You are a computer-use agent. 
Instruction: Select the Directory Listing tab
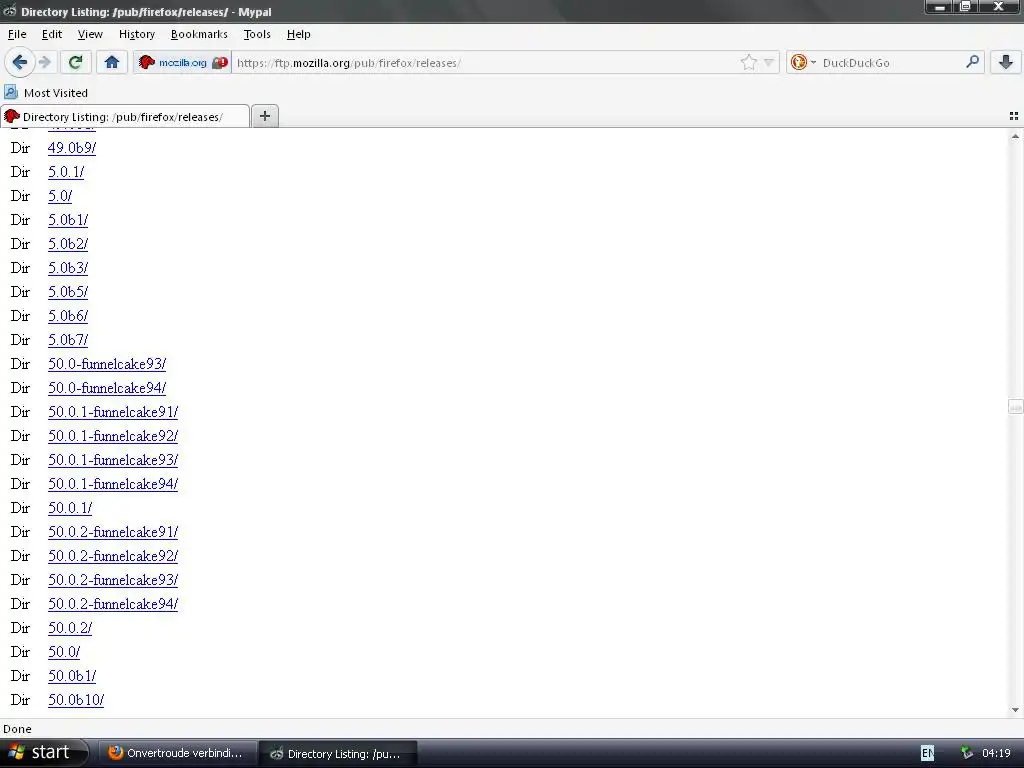coord(125,116)
